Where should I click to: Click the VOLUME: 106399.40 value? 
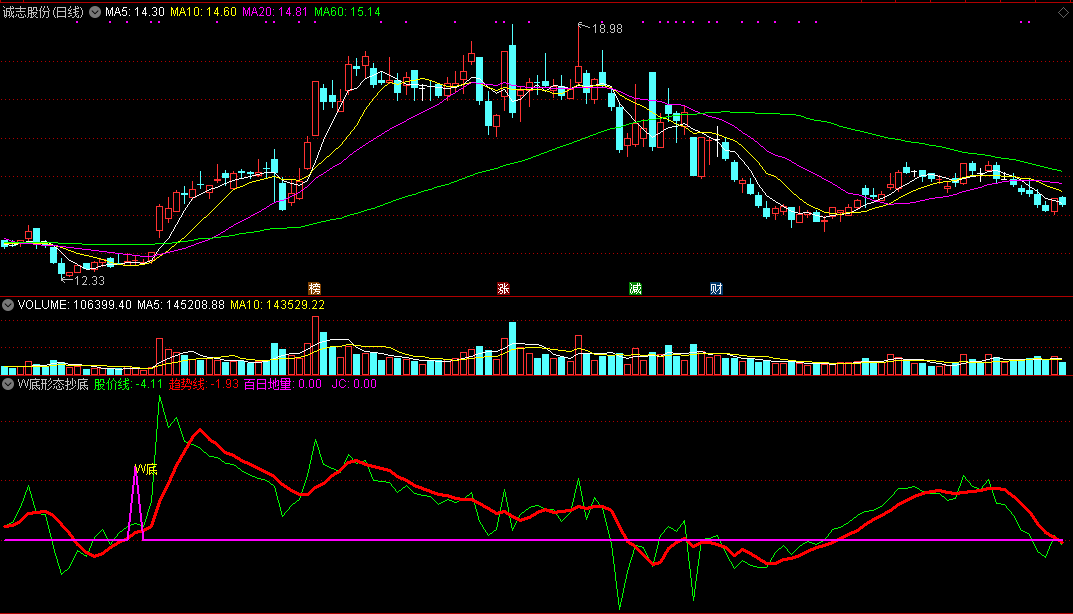coord(75,305)
